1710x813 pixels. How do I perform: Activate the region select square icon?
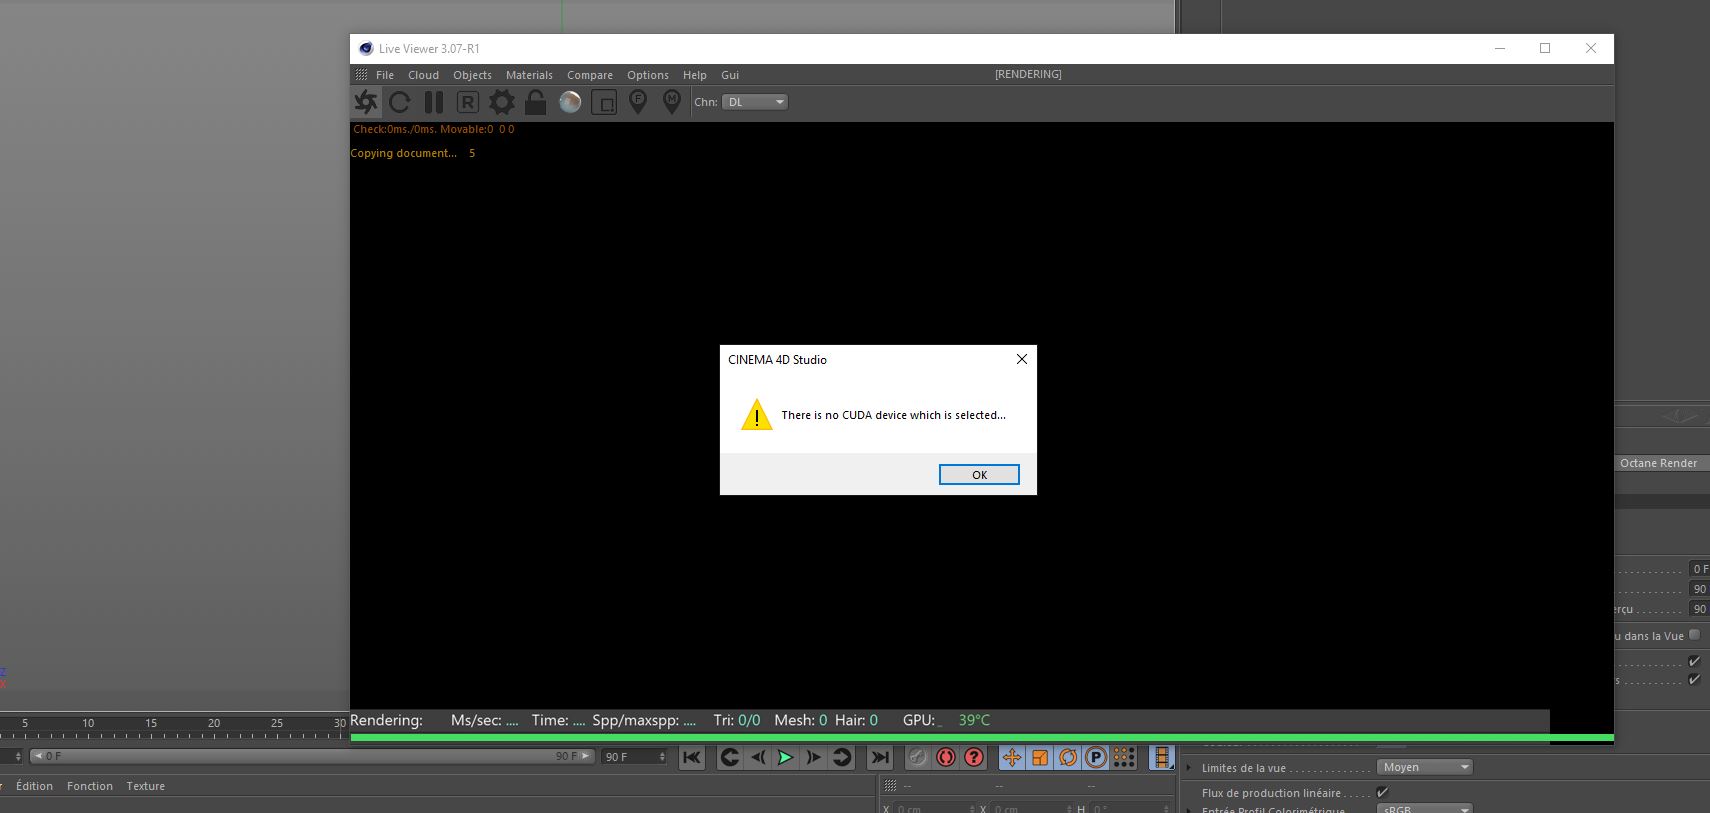click(604, 102)
